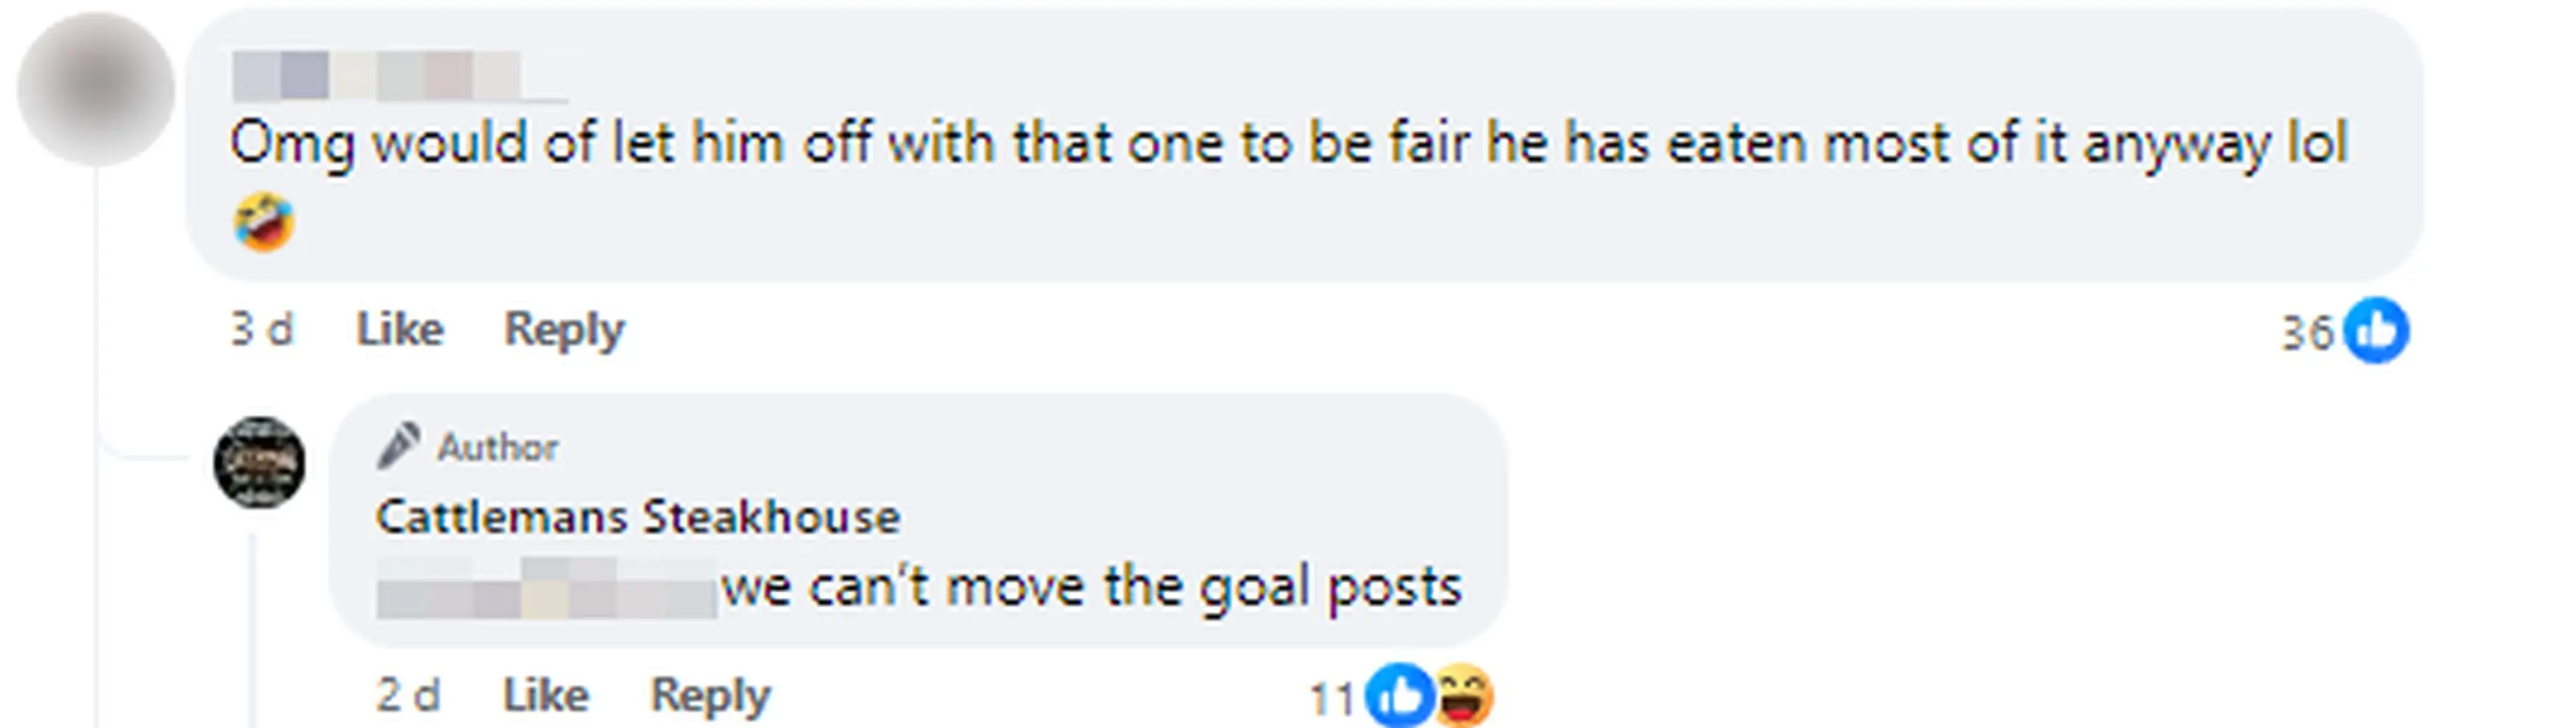View the 11 reactions count on reply
Image resolution: width=2576 pixels, height=728 pixels.
click(x=1332, y=698)
